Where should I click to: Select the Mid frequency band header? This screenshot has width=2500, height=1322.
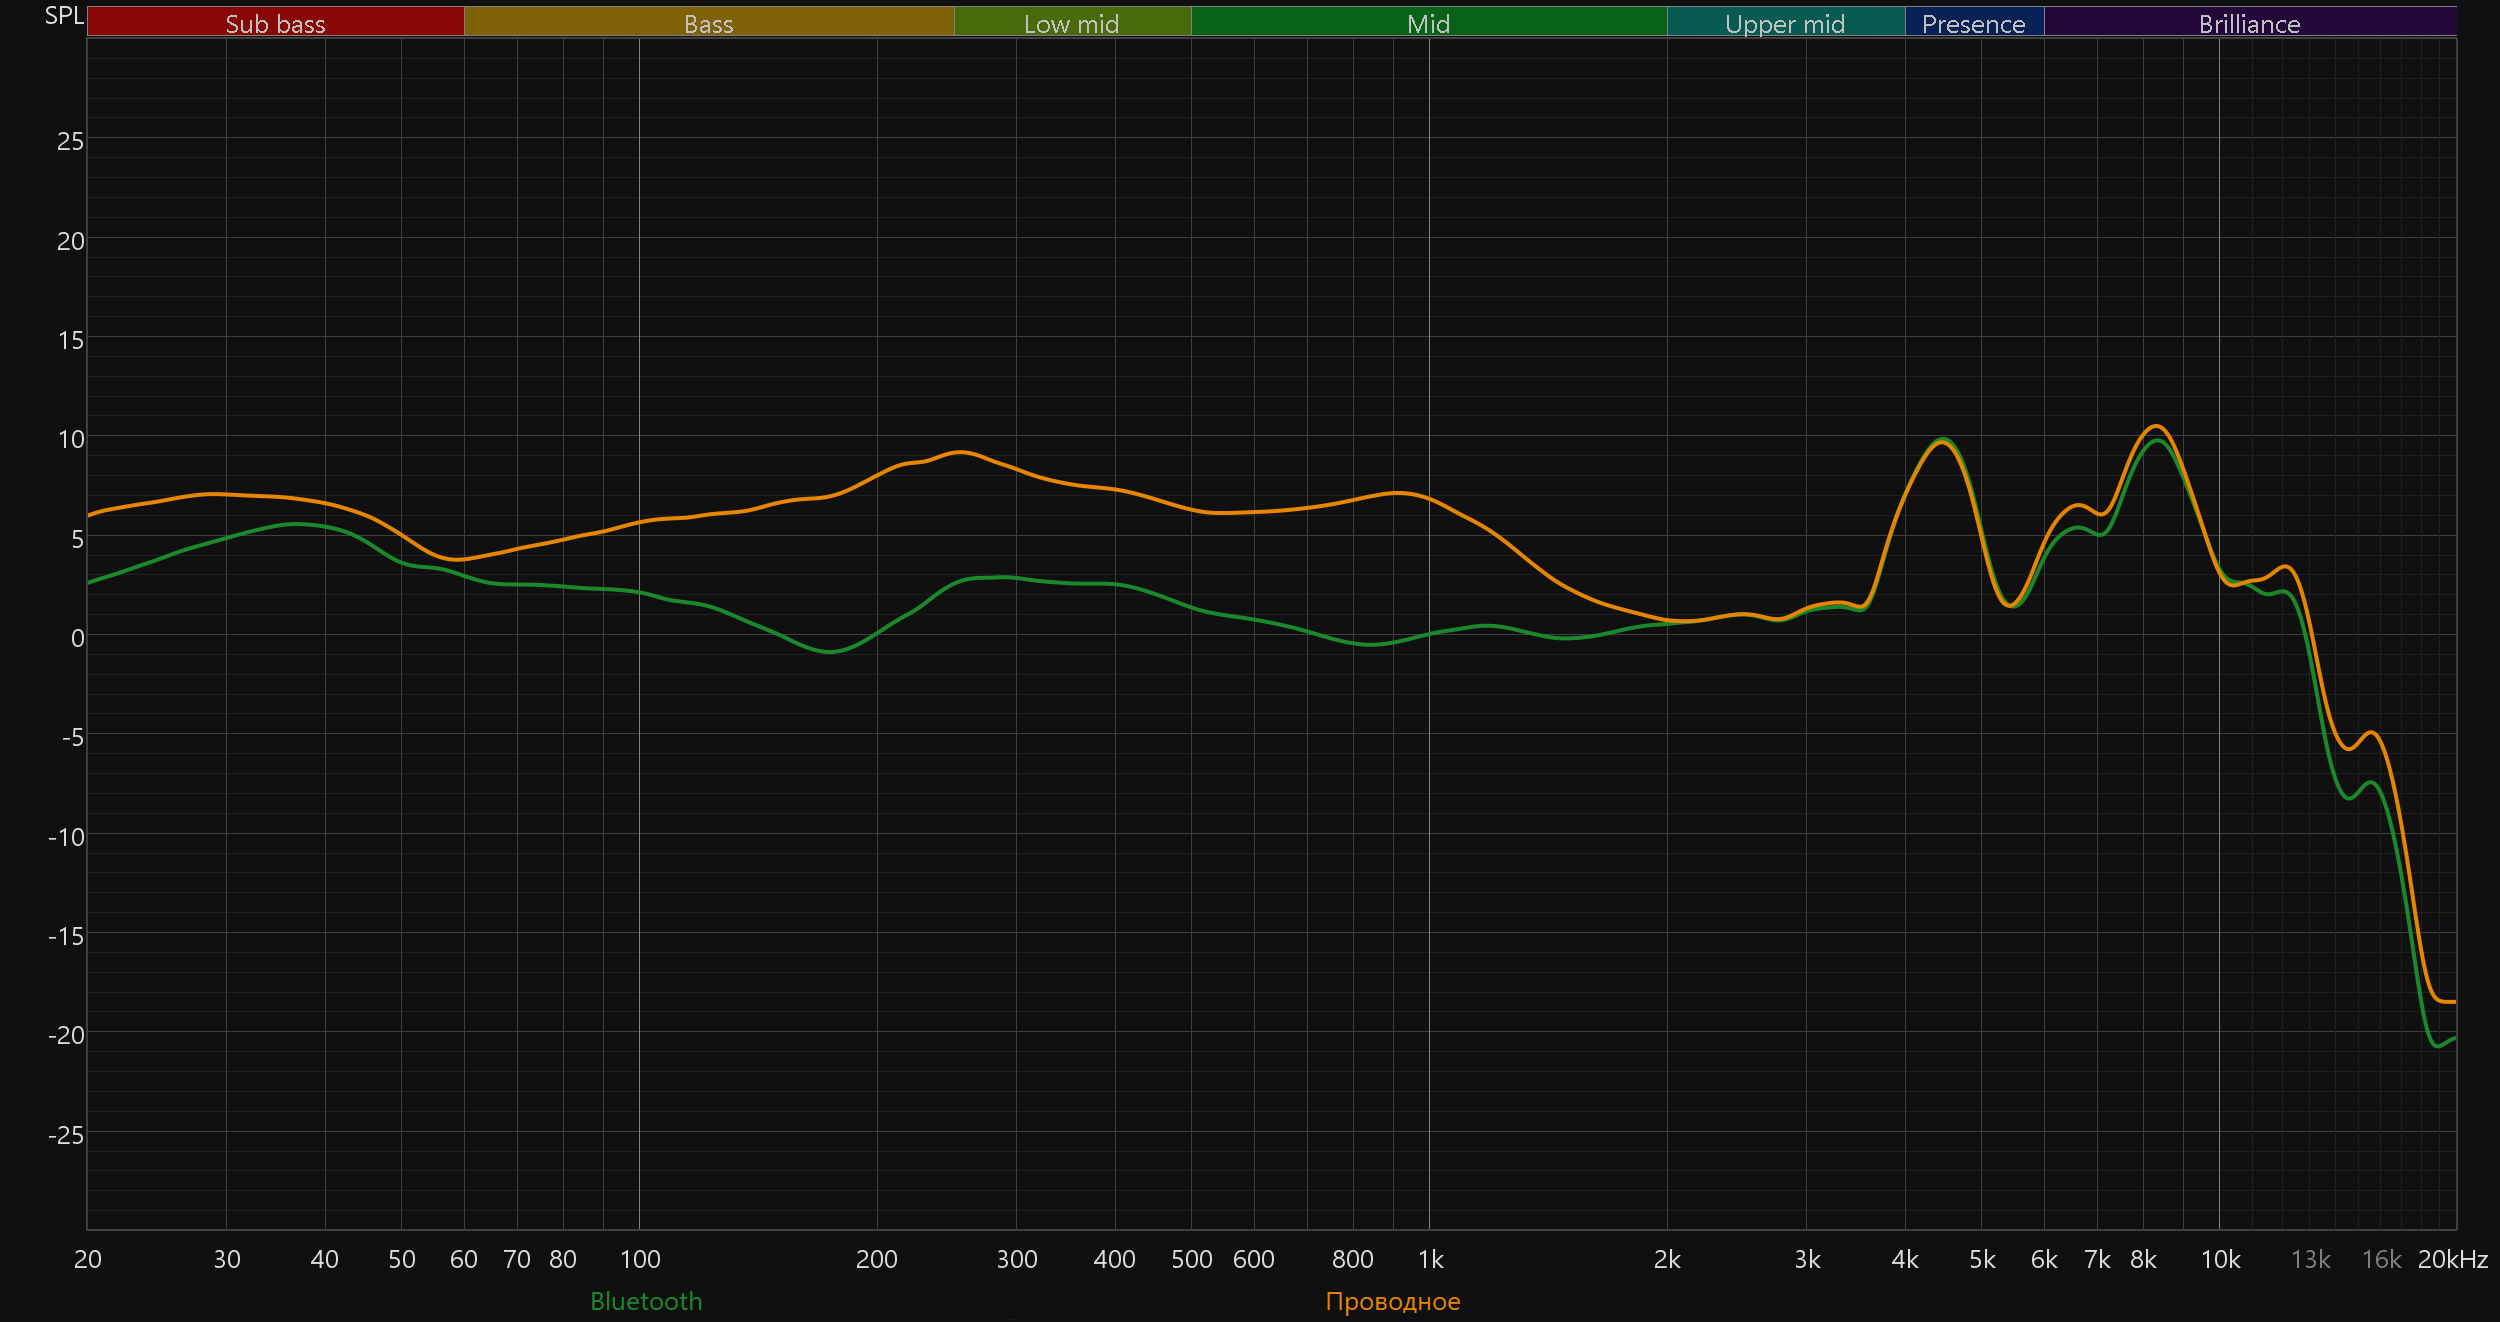click(x=1428, y=23)
